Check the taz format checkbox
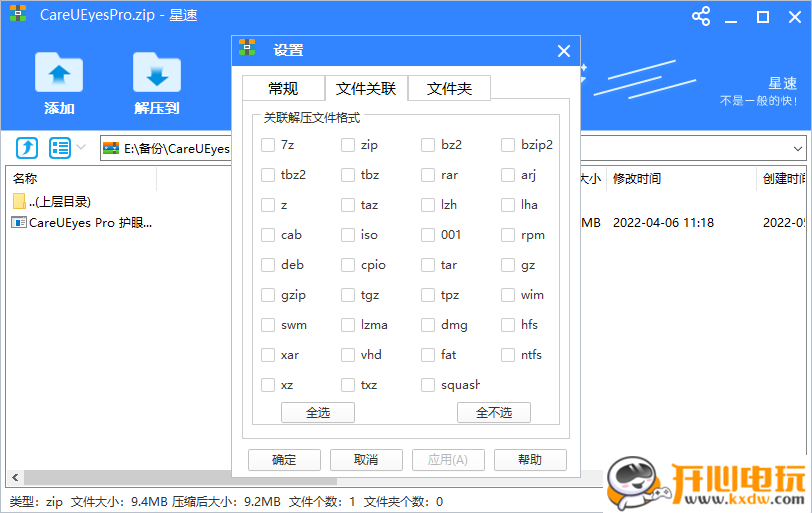 pos(348,205)
